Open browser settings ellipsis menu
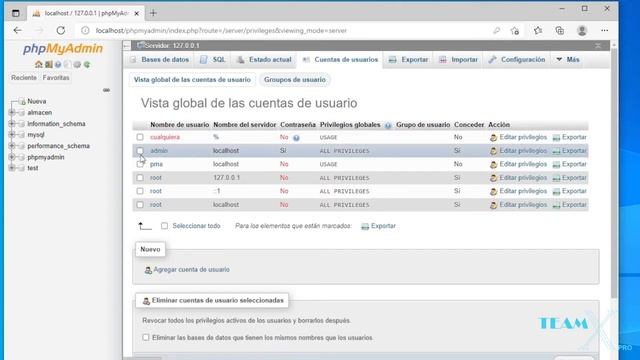The width and height of the screenshot is (640, 360). [x=604, y=31]
